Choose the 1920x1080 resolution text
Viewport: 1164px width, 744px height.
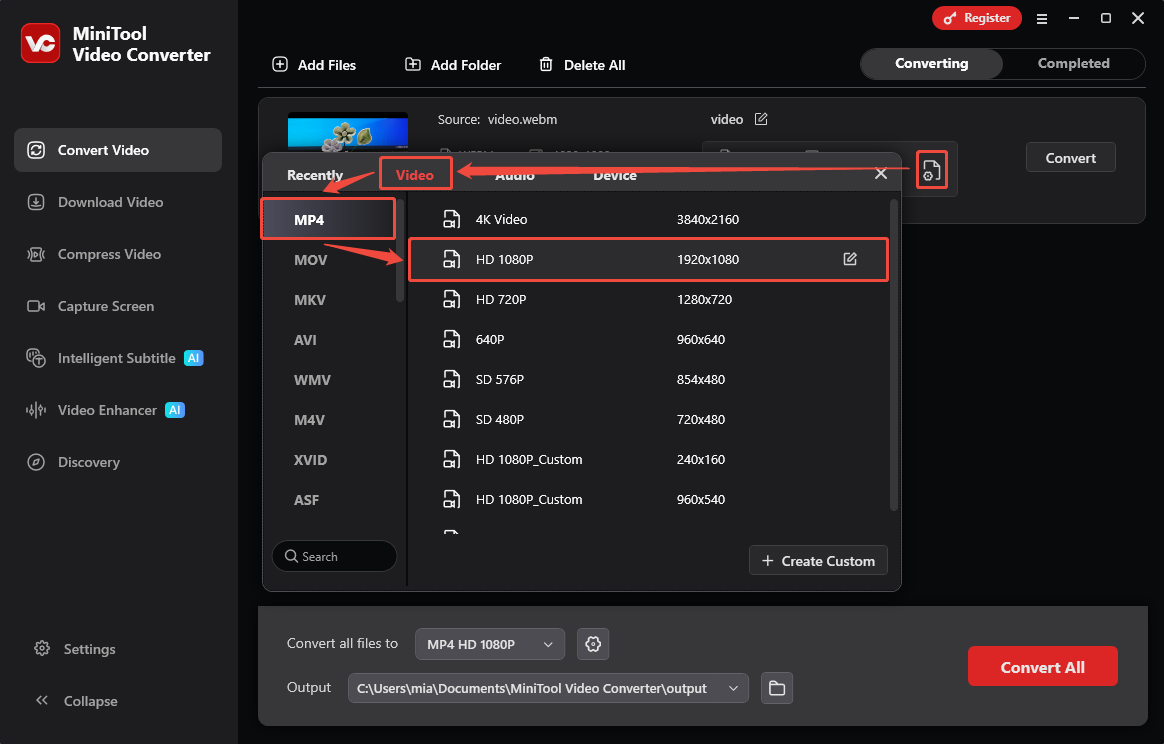[x=707, y=260]
